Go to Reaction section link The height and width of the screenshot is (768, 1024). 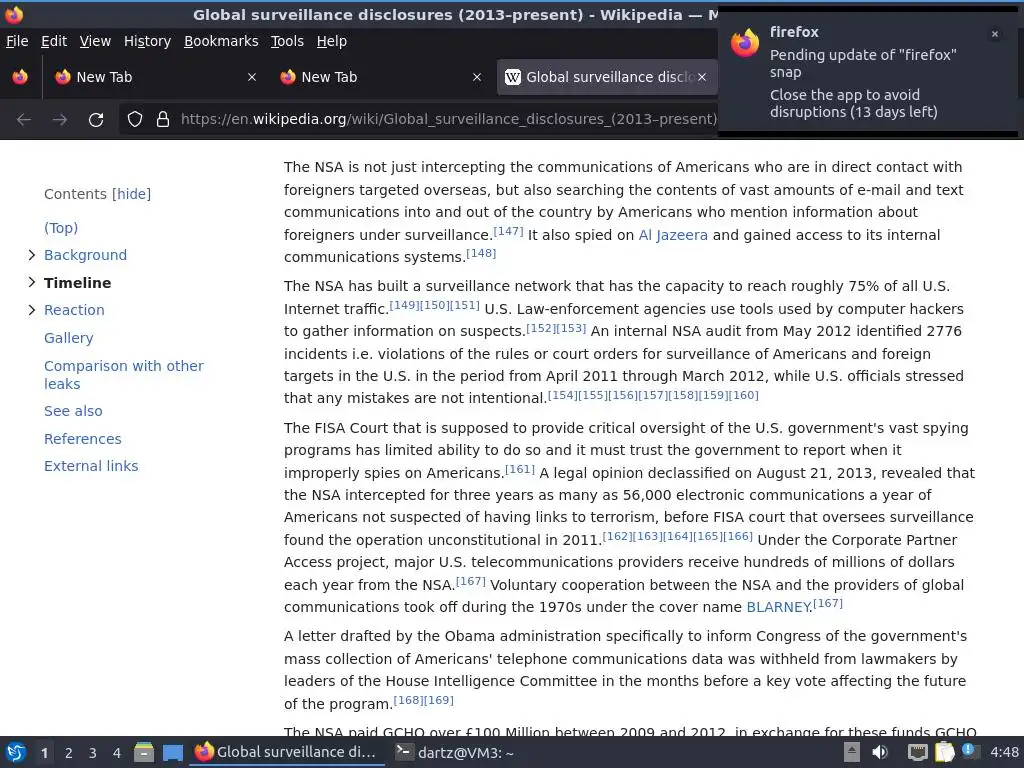coord(74,310)
